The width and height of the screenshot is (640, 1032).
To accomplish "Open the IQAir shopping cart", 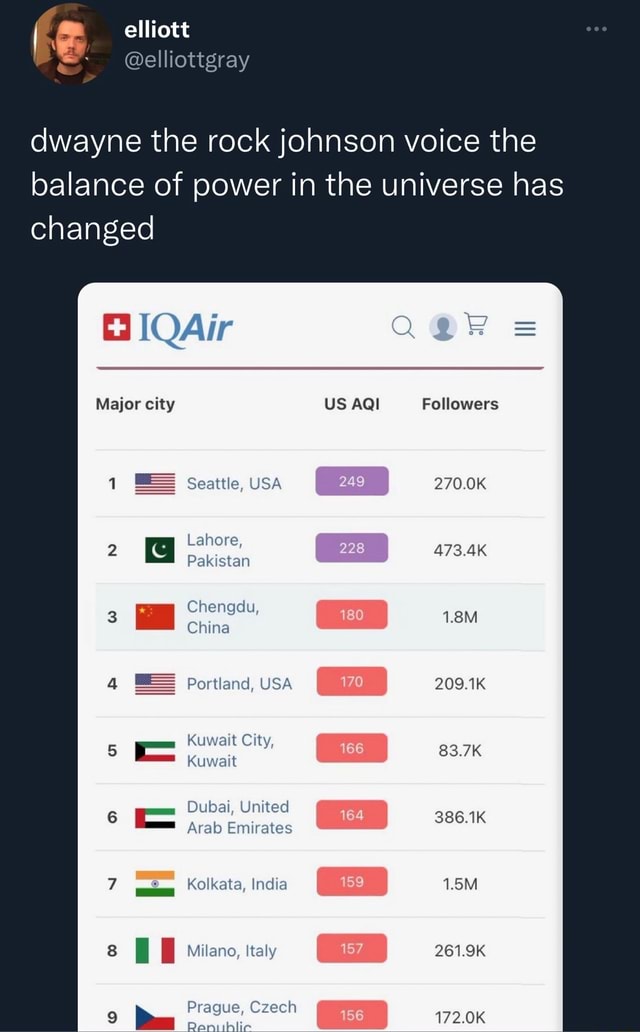I will pos(477,326).
